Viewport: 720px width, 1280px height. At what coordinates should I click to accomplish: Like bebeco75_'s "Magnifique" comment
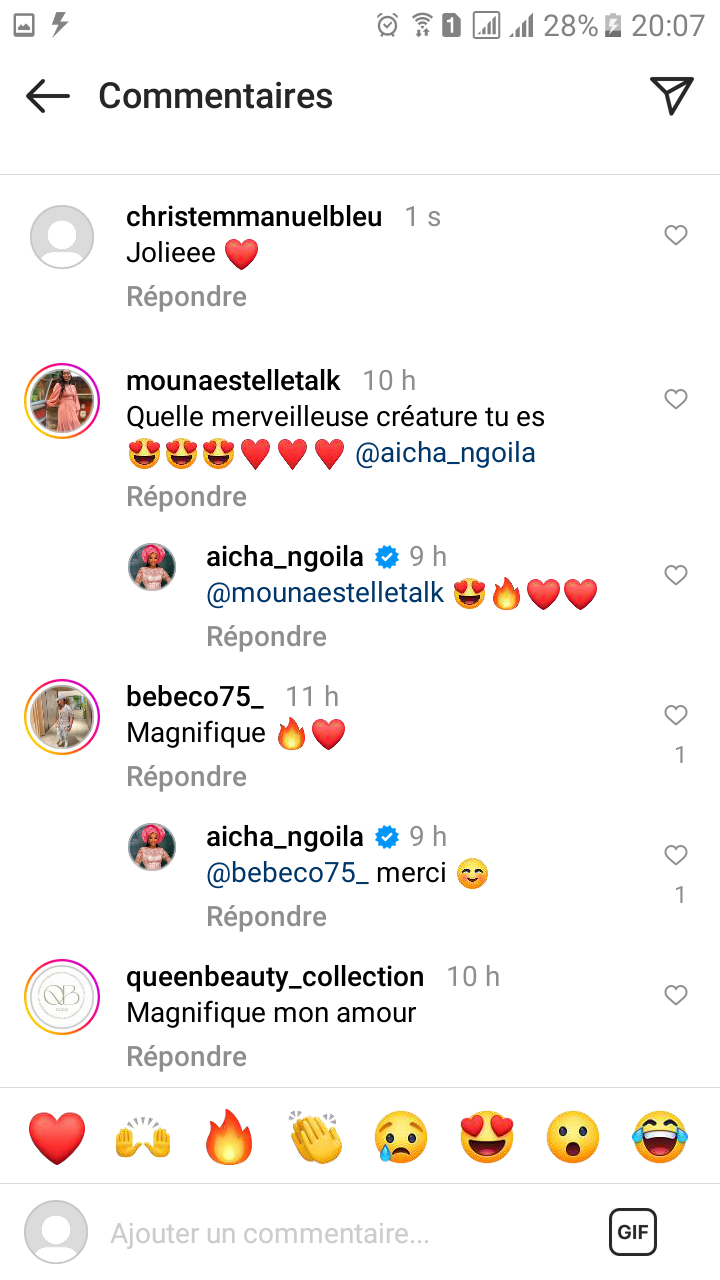pyautogui.click(x=676, y=715)
